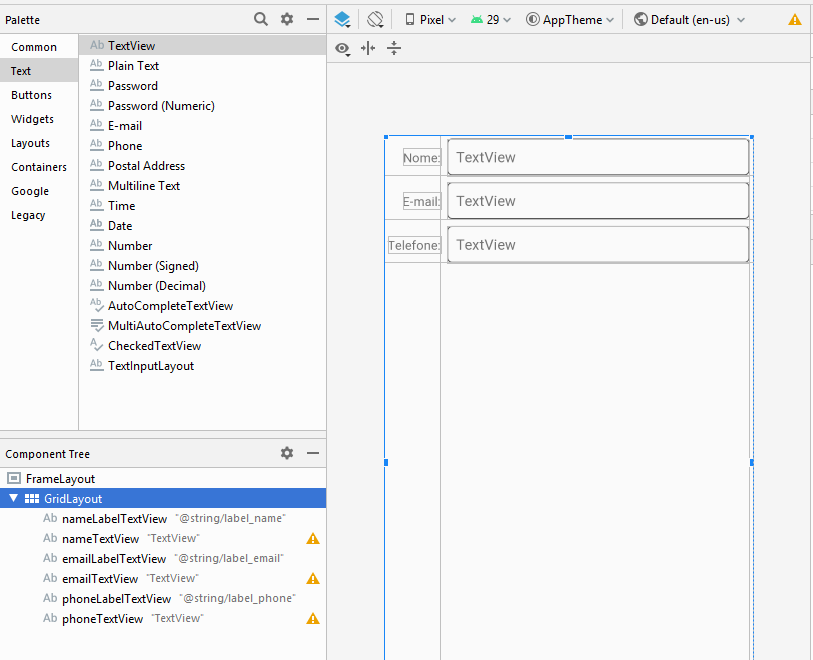Toggle the view options eye icon
Viewport: 813px width, 660px height.
(343, 48)
